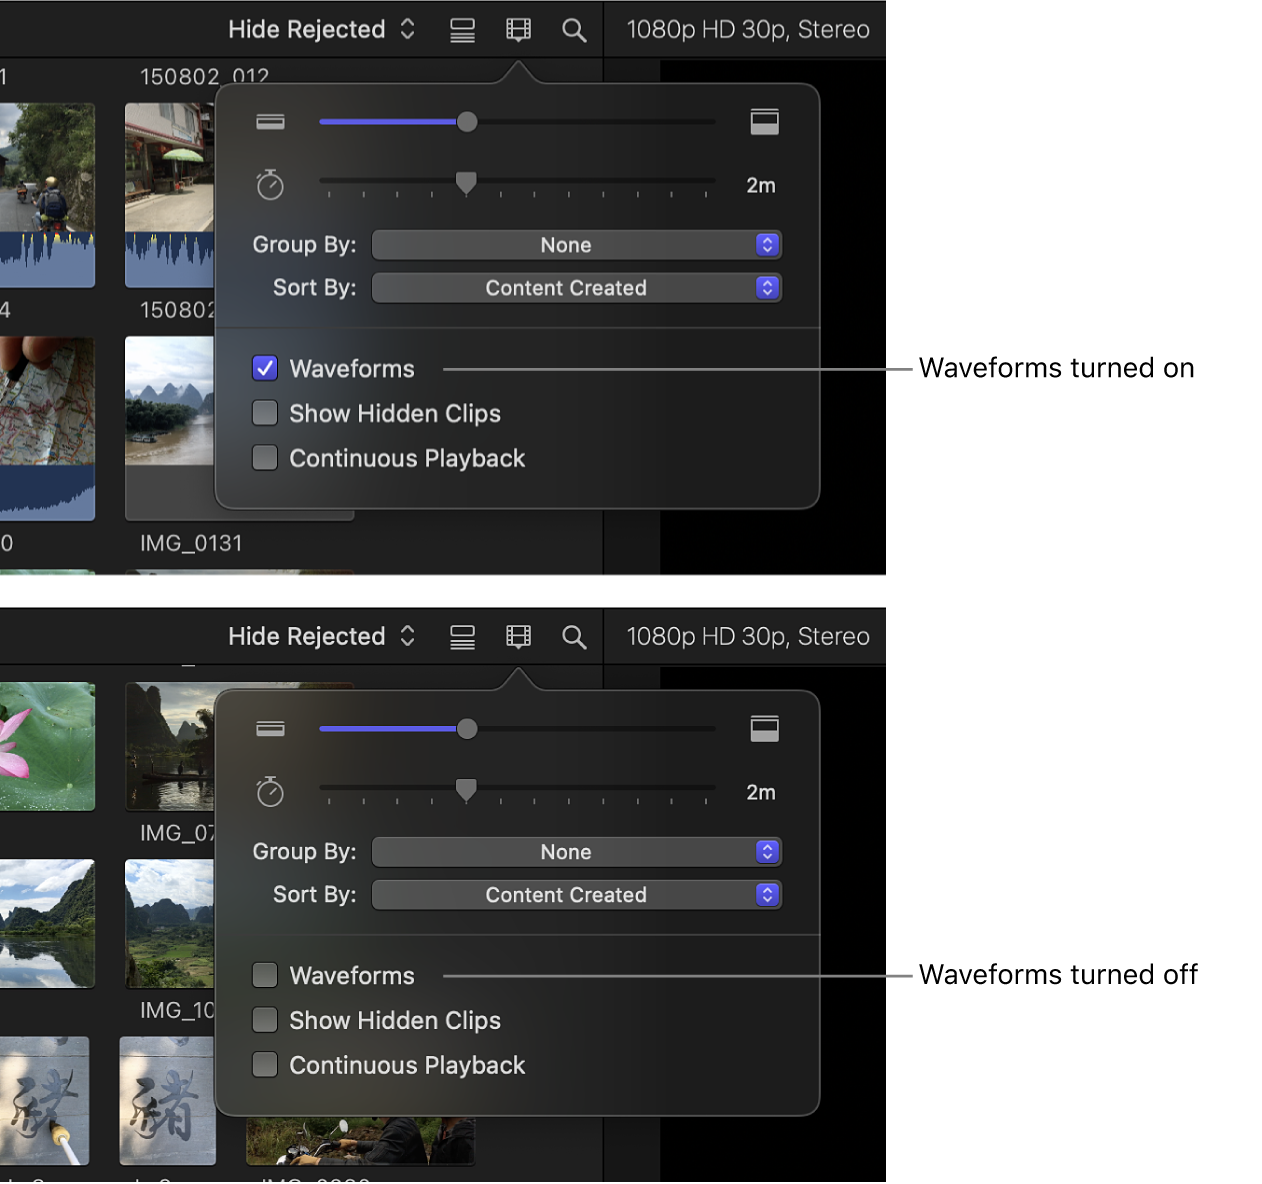Uncheck the Waveforms checkbox in the top panel
Viewport: 1262px width, 1184px height.
point(264,368)
